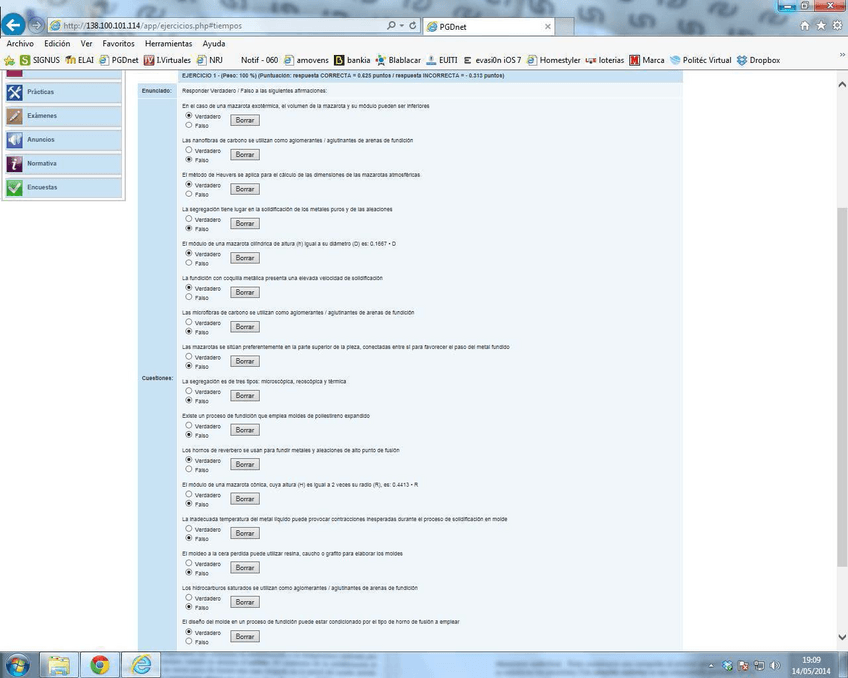The height and width of the screenshot is (678, 848).
Task: Open the new tab button
Action: click(x=564, y=26)
